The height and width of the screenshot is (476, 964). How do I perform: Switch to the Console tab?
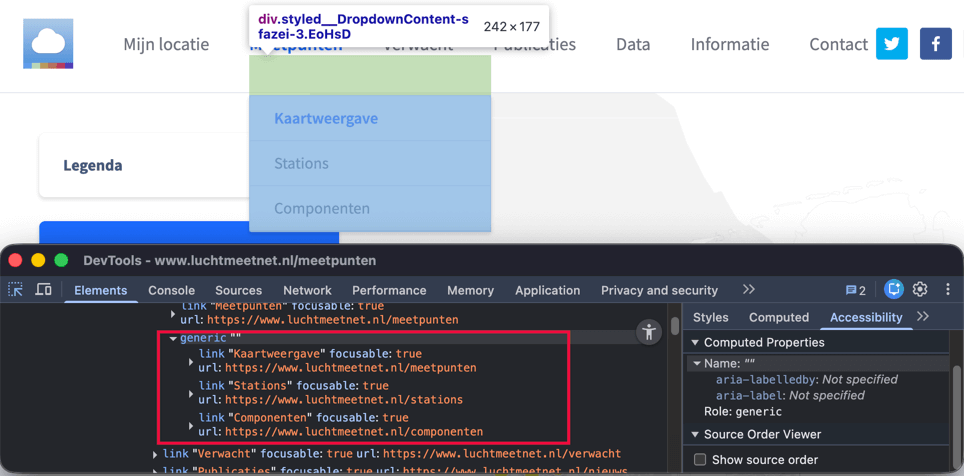click(x=171, y=290)
